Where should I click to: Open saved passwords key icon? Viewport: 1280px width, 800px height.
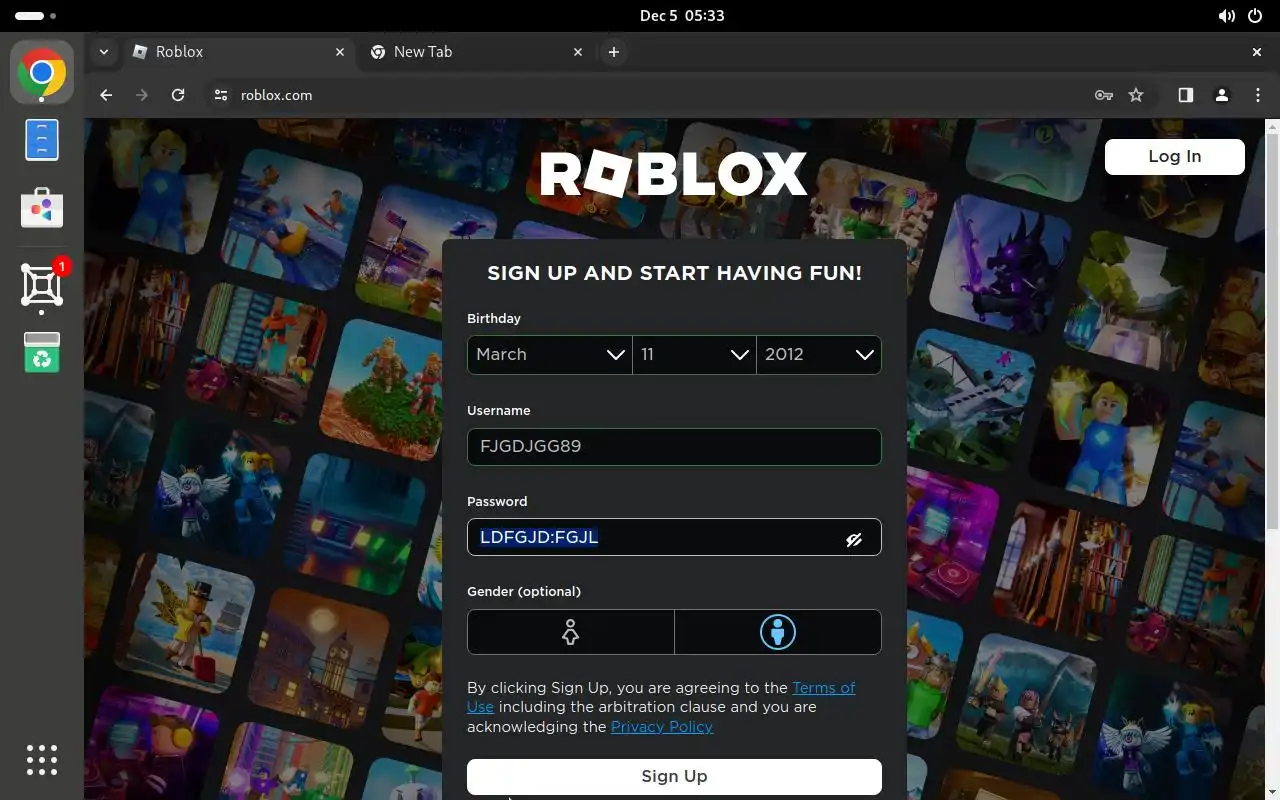(1104, 95)
